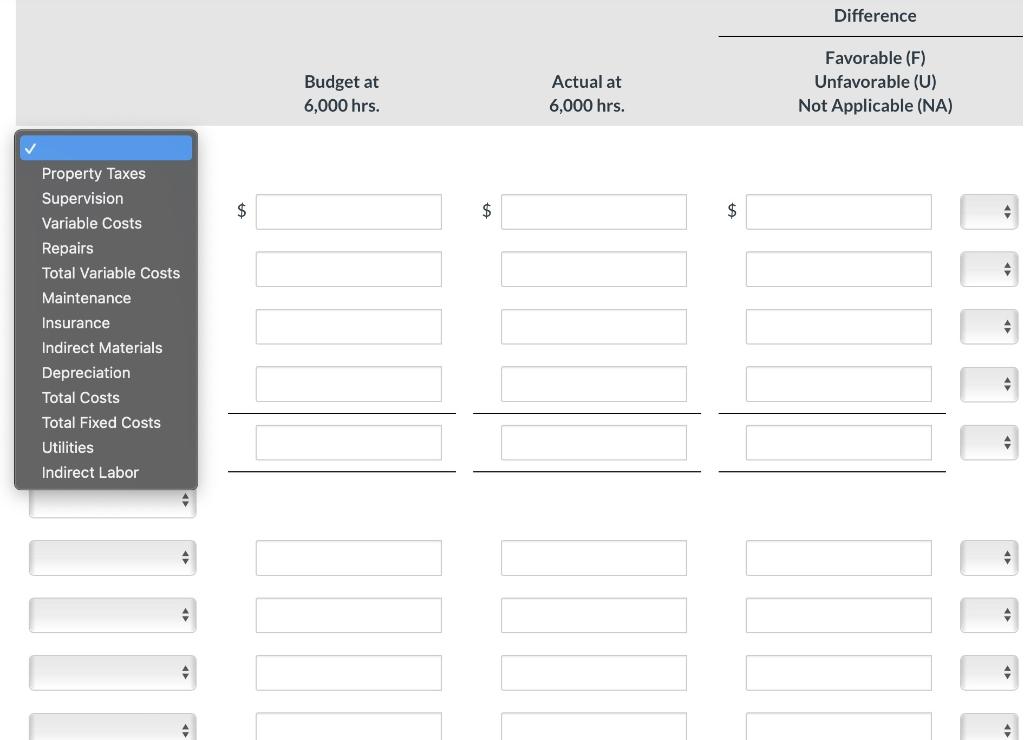Open F/U/NA dropdown just above the first underline

(989, 384)
